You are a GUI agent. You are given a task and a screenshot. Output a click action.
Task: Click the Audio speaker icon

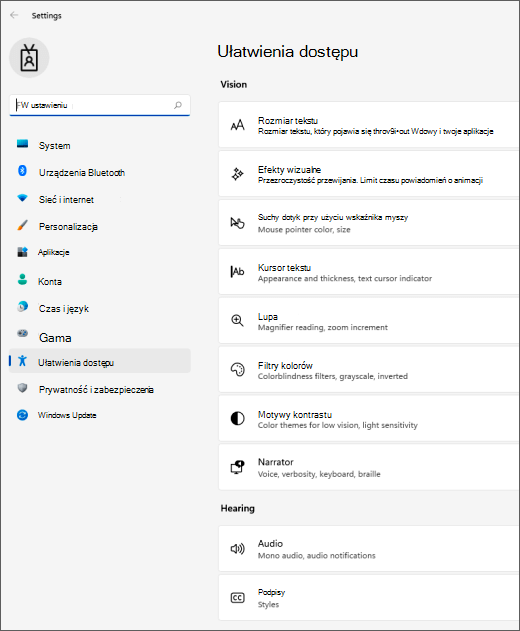[237, 549]
